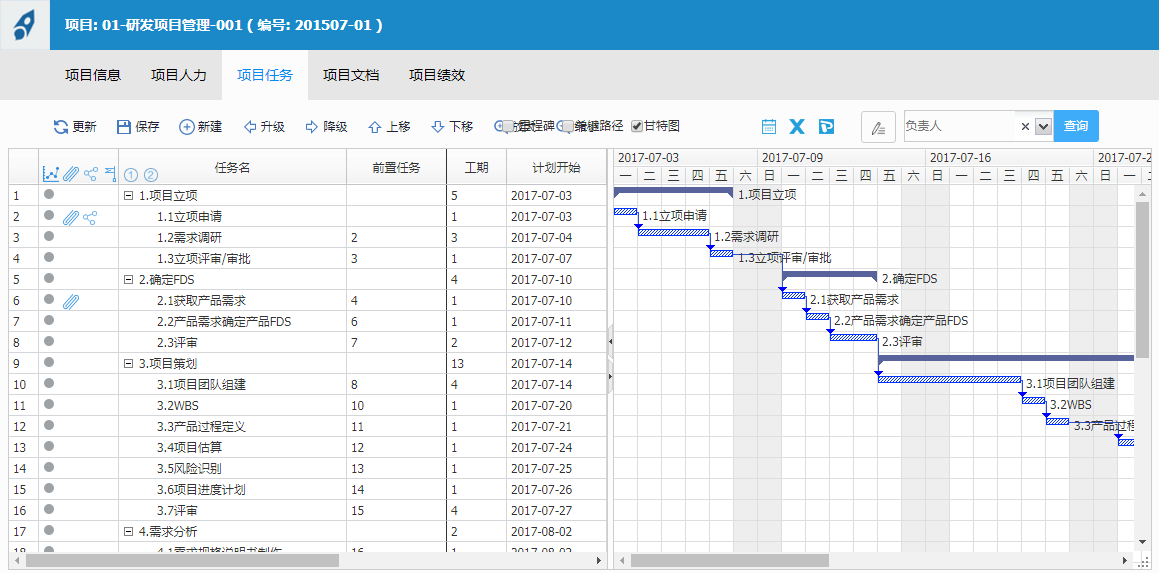
Task: Click the 更新 refresh icon
Action: click(61, 127)
